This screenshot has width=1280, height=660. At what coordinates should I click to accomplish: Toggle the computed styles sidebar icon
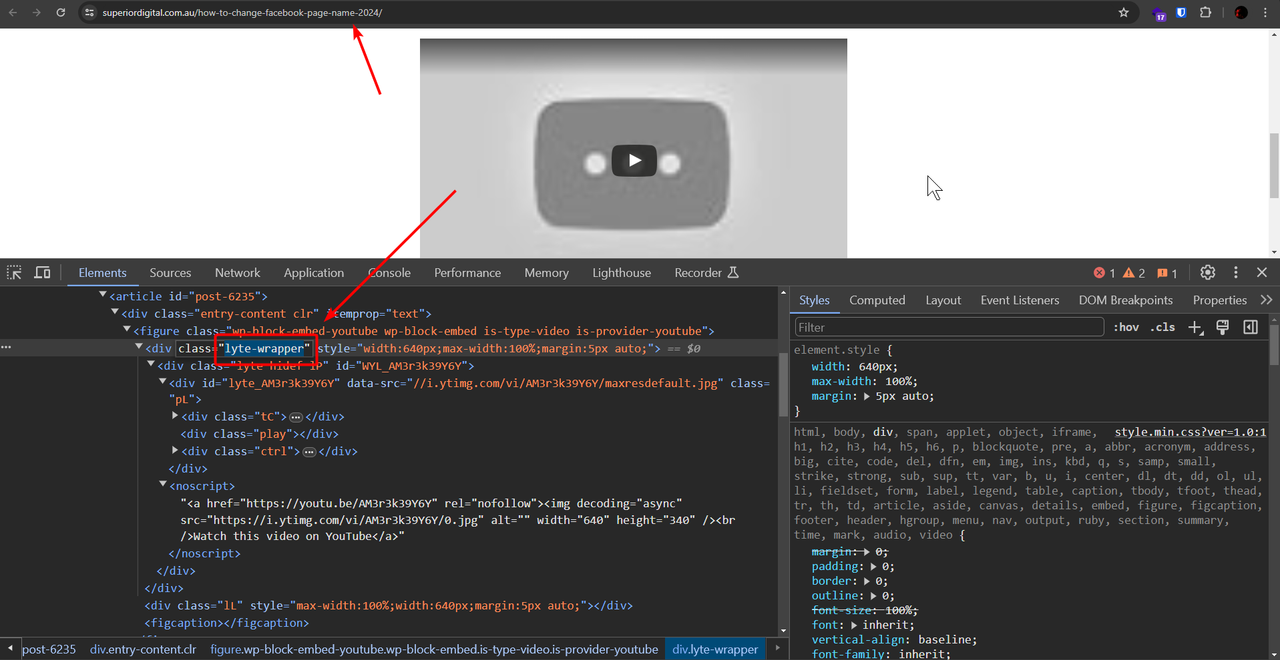1250,327
